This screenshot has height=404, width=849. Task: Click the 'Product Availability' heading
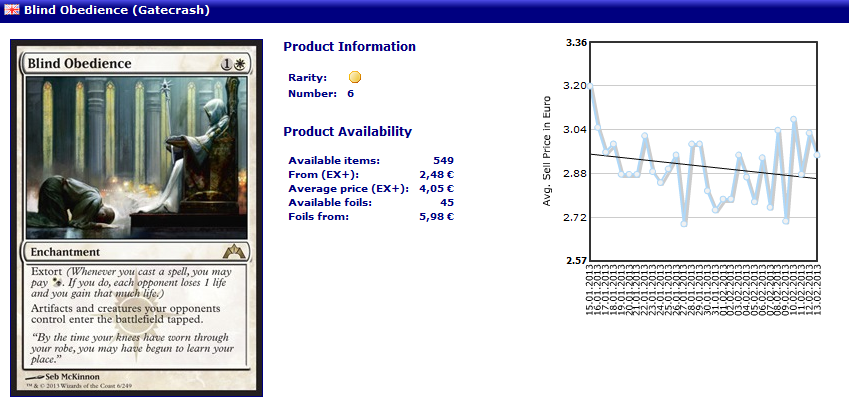pyautogui.click(x=348, y=132)
